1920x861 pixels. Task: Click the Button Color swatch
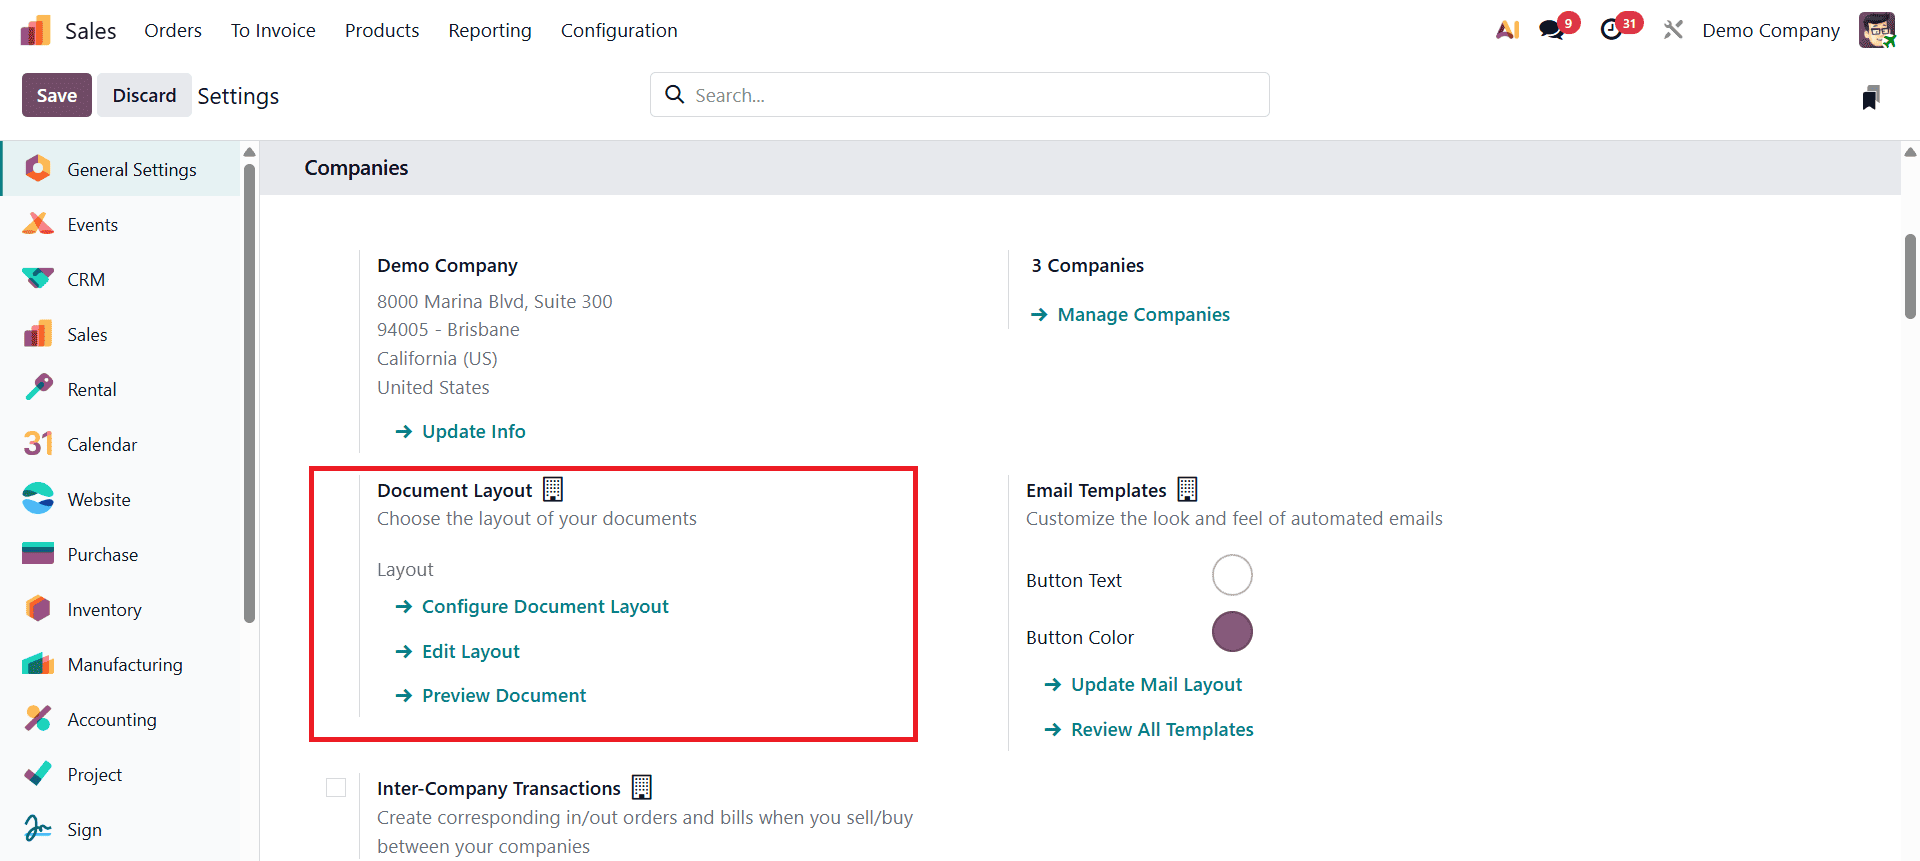point(1232,631)
